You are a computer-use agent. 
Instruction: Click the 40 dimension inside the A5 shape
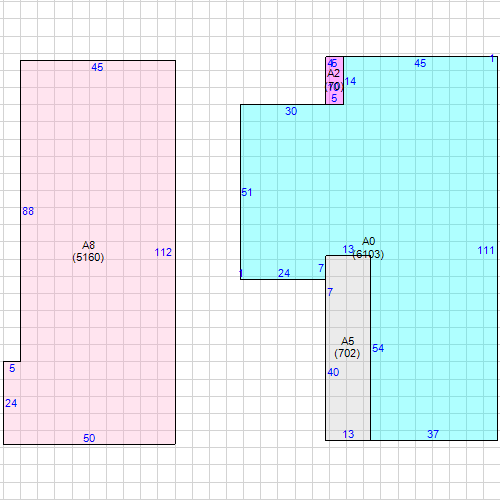[333, 372]
